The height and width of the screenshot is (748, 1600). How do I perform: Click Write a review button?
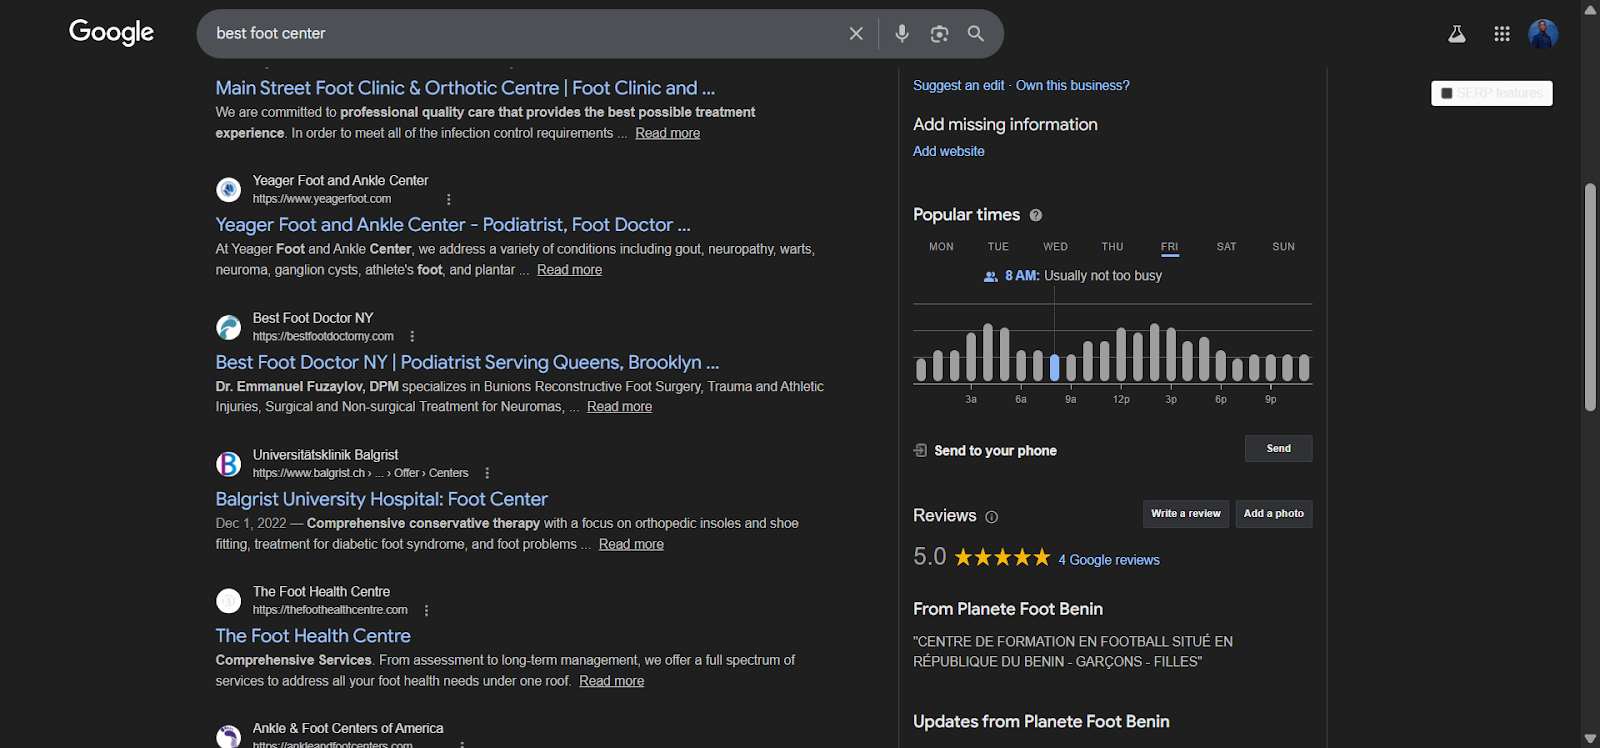(x=1185, y=514)
